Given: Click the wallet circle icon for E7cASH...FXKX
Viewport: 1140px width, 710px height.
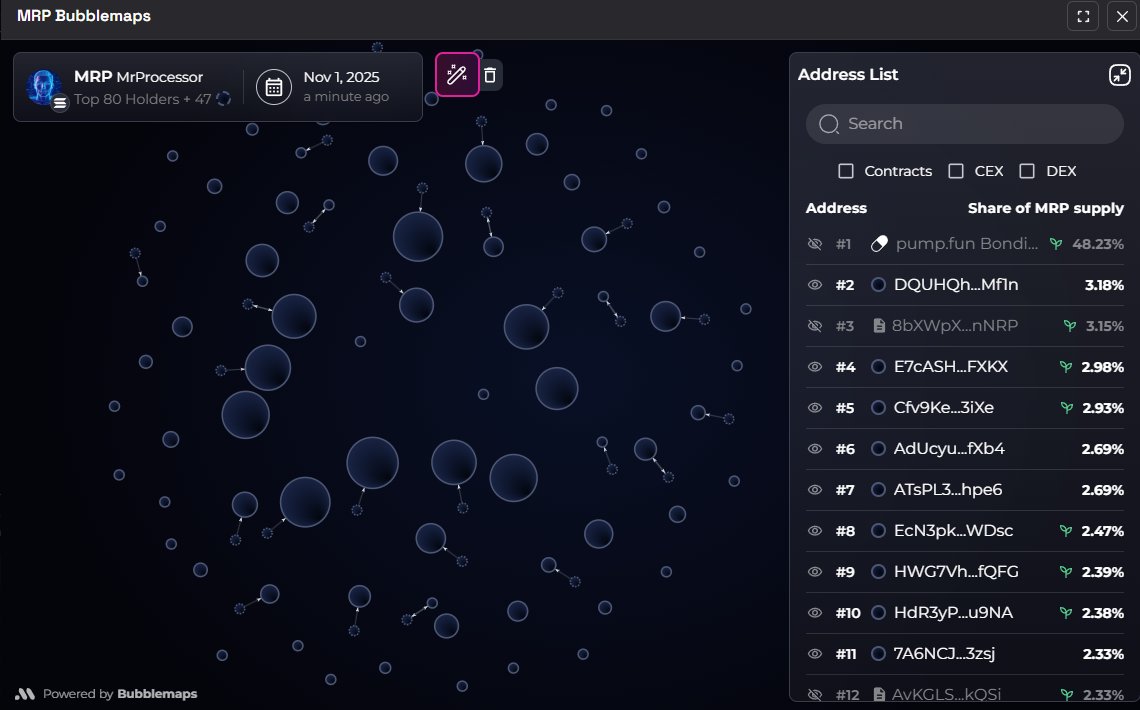Looking at the screenshot, I should [x=878, y=367].
